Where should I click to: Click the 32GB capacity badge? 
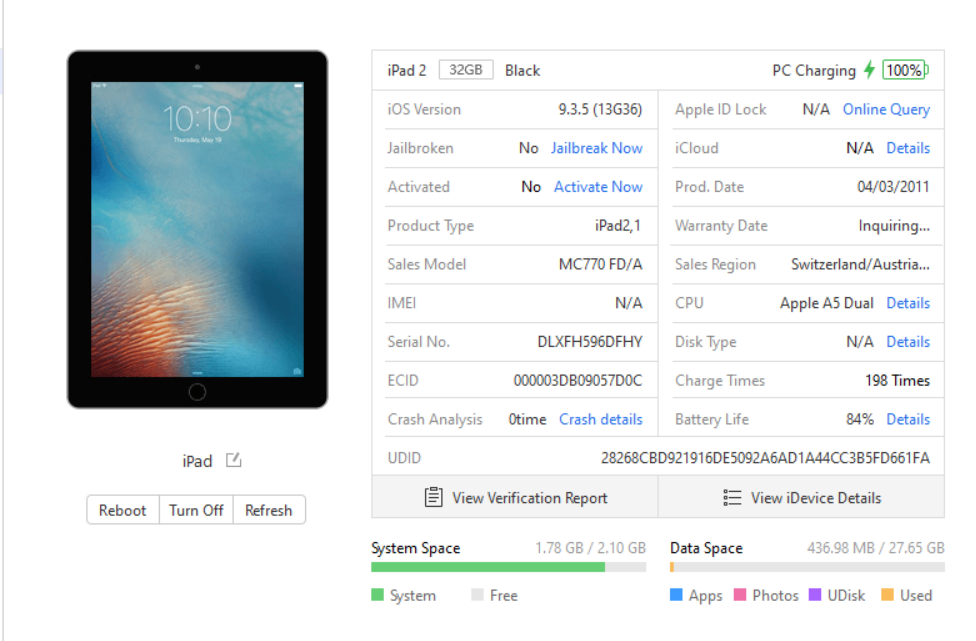[466, 70]
